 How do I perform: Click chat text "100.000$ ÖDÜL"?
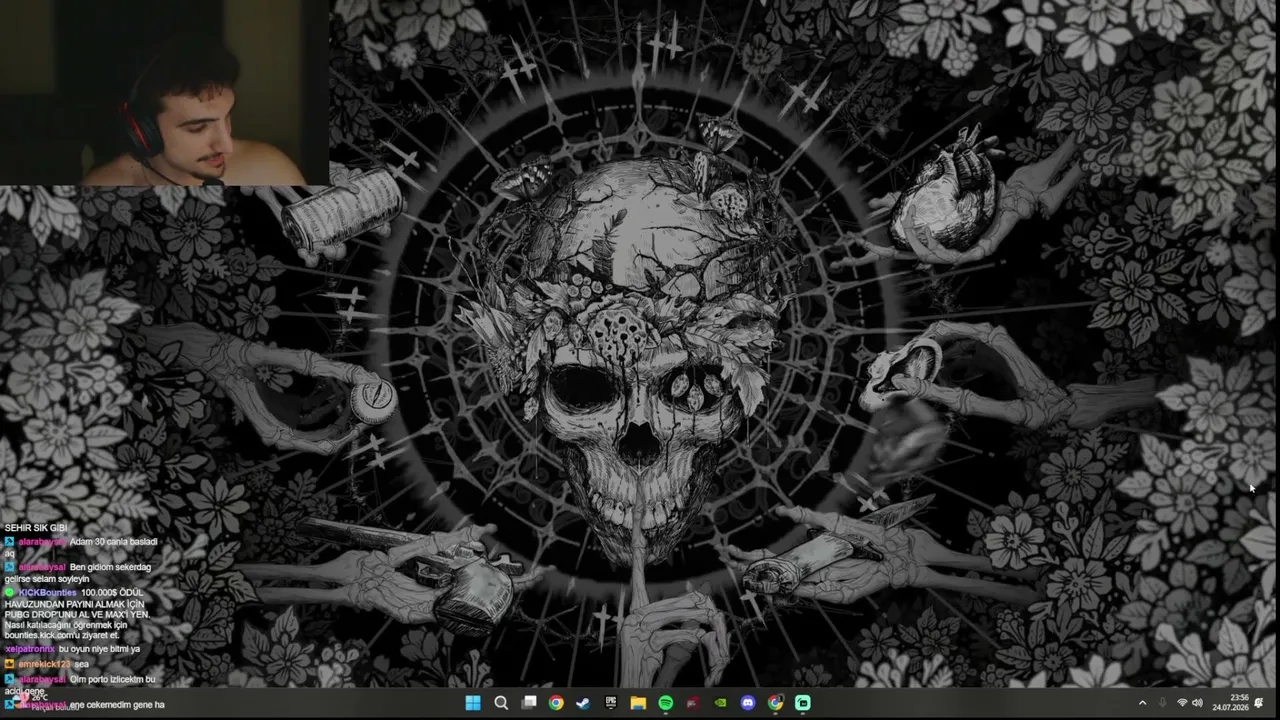(112, 593)
